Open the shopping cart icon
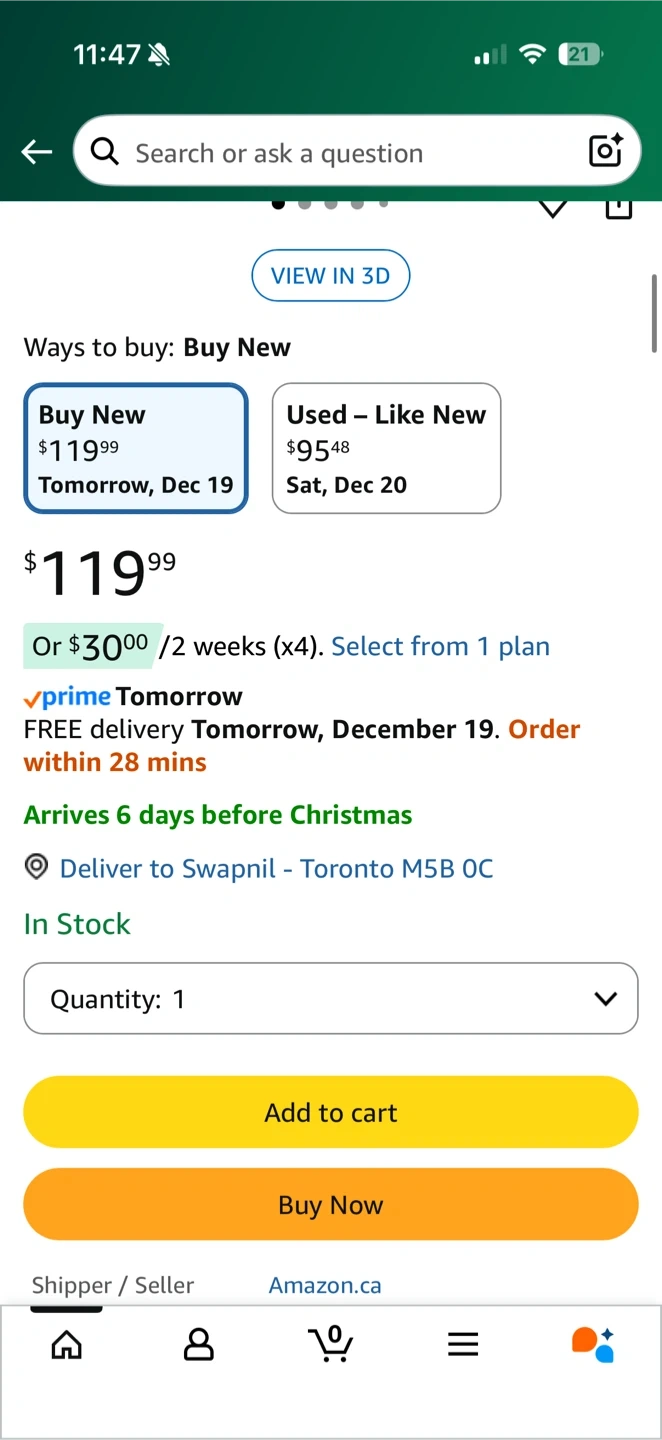Screen dimensions: 662x1440 click(x=331, y=1344)
